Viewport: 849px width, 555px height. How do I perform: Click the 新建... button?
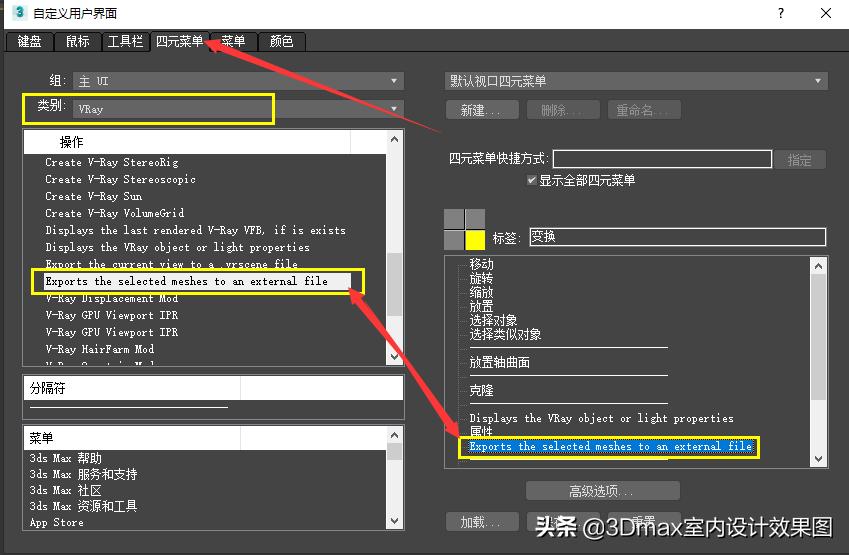pos(482,110)
